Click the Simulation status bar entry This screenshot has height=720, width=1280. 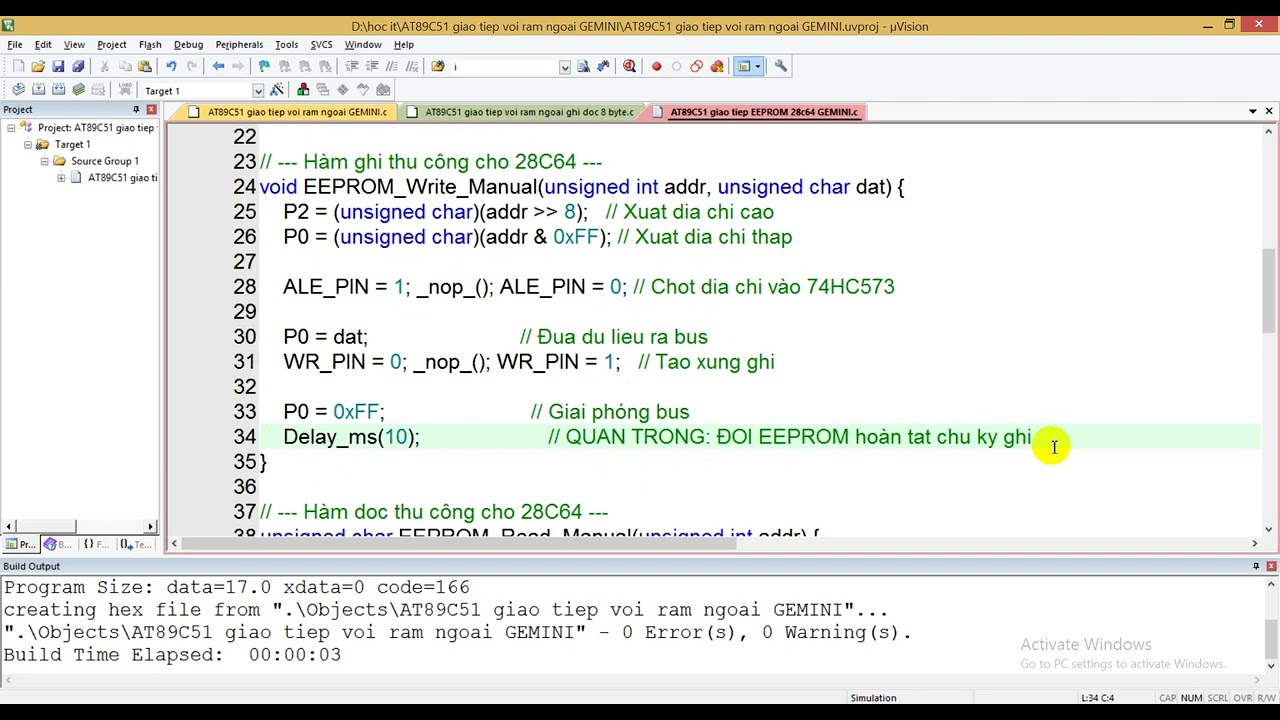873,698
